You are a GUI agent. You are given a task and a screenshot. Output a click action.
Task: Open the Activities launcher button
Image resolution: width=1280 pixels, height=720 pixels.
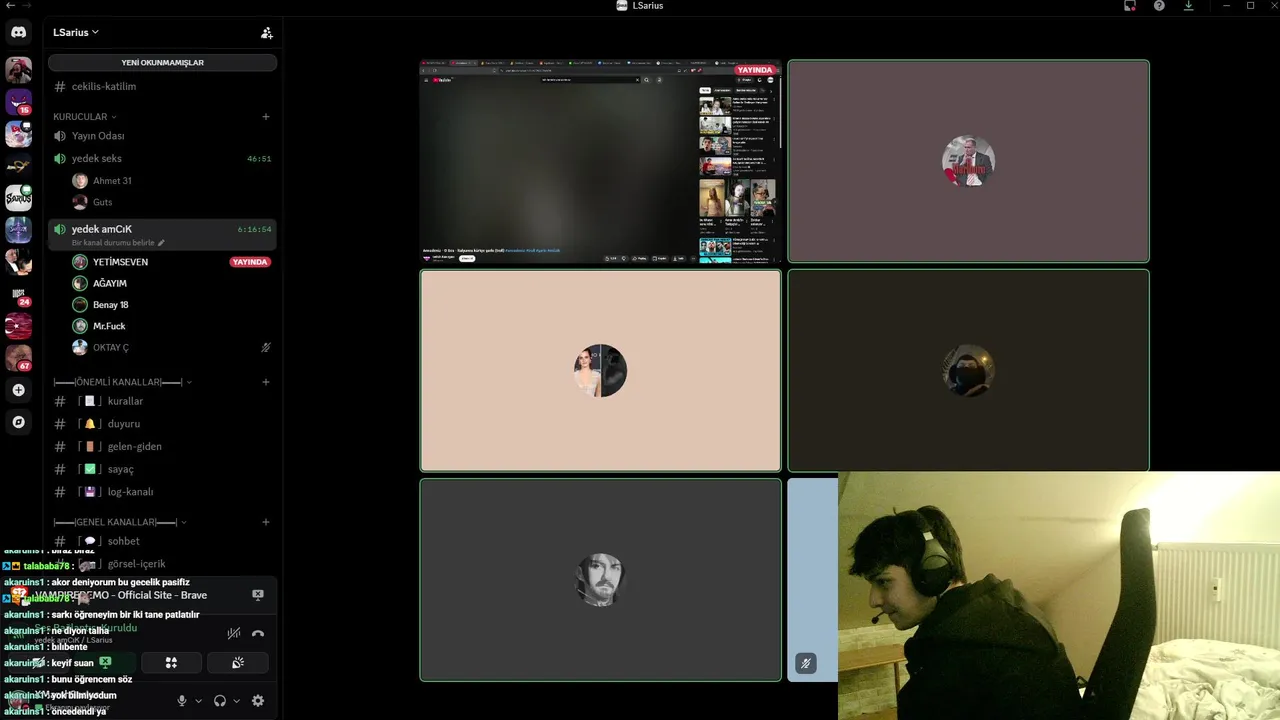171,662
